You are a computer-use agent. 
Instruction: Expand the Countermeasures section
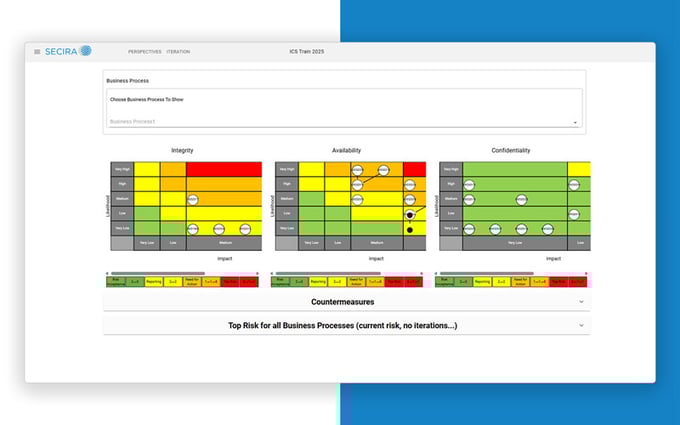pyautogui.click(x=346, y=300)
